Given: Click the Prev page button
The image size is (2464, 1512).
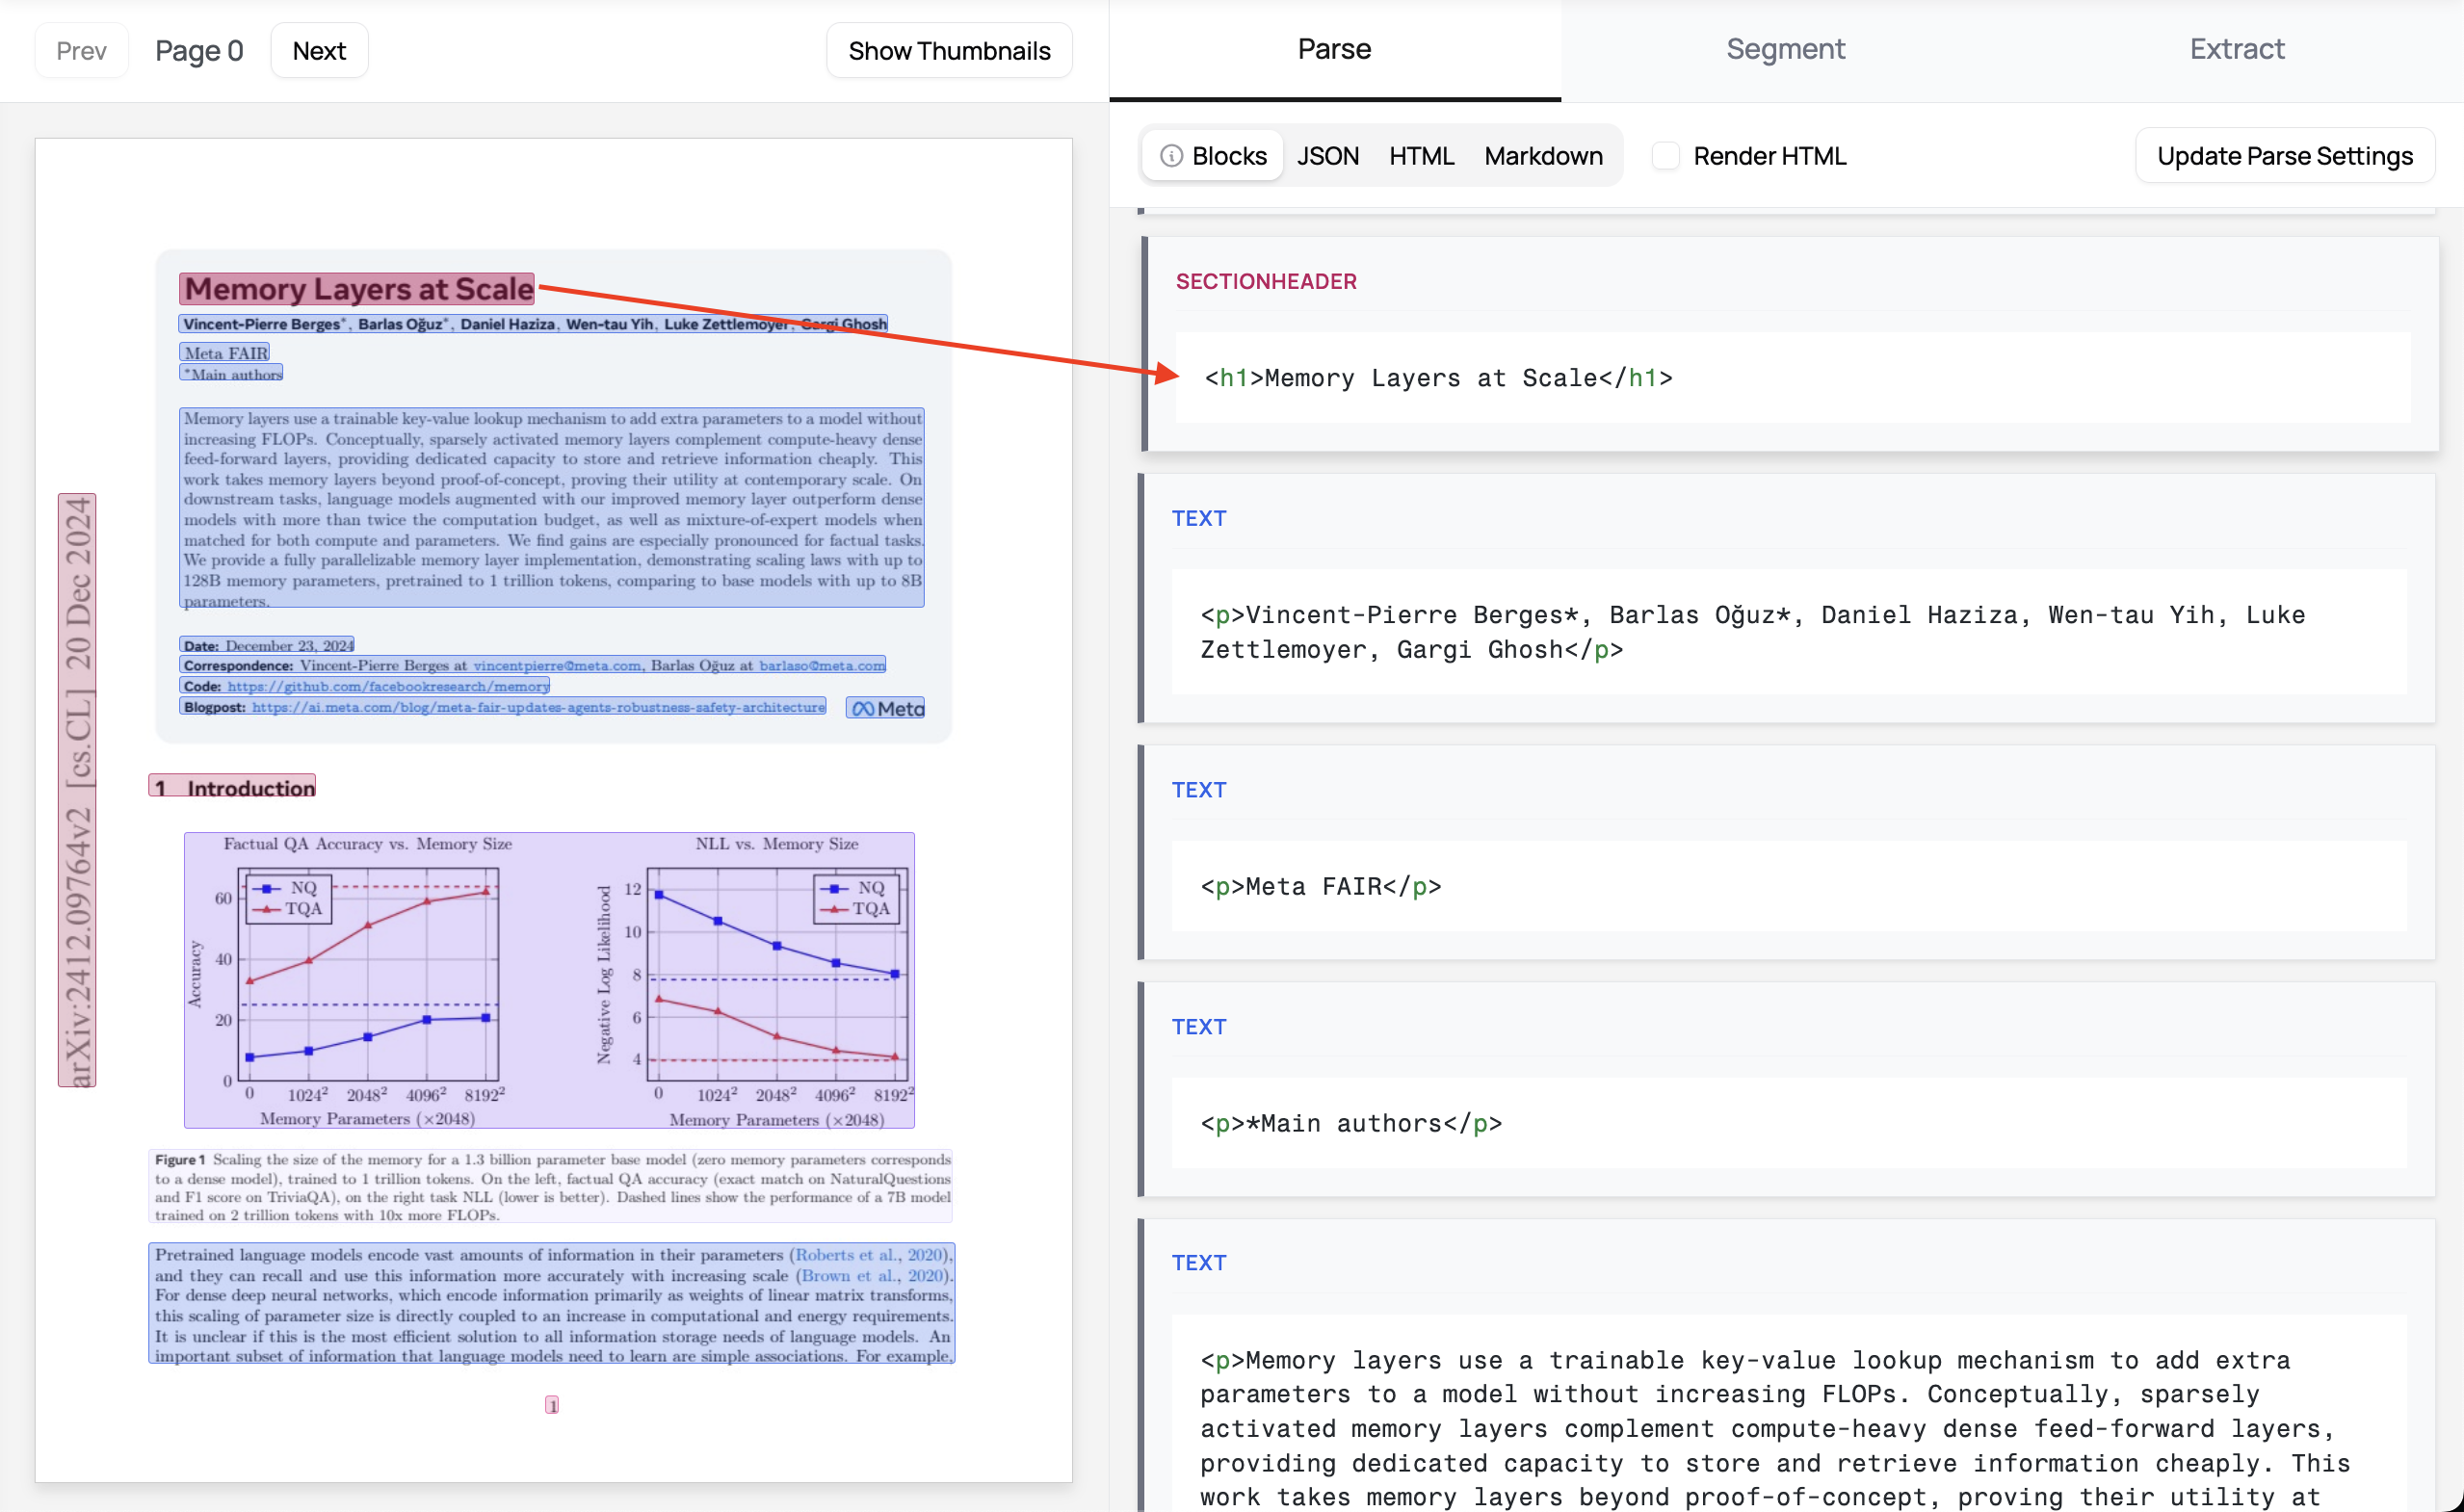Looking at the screenshot, I should [x=81, y=51].
